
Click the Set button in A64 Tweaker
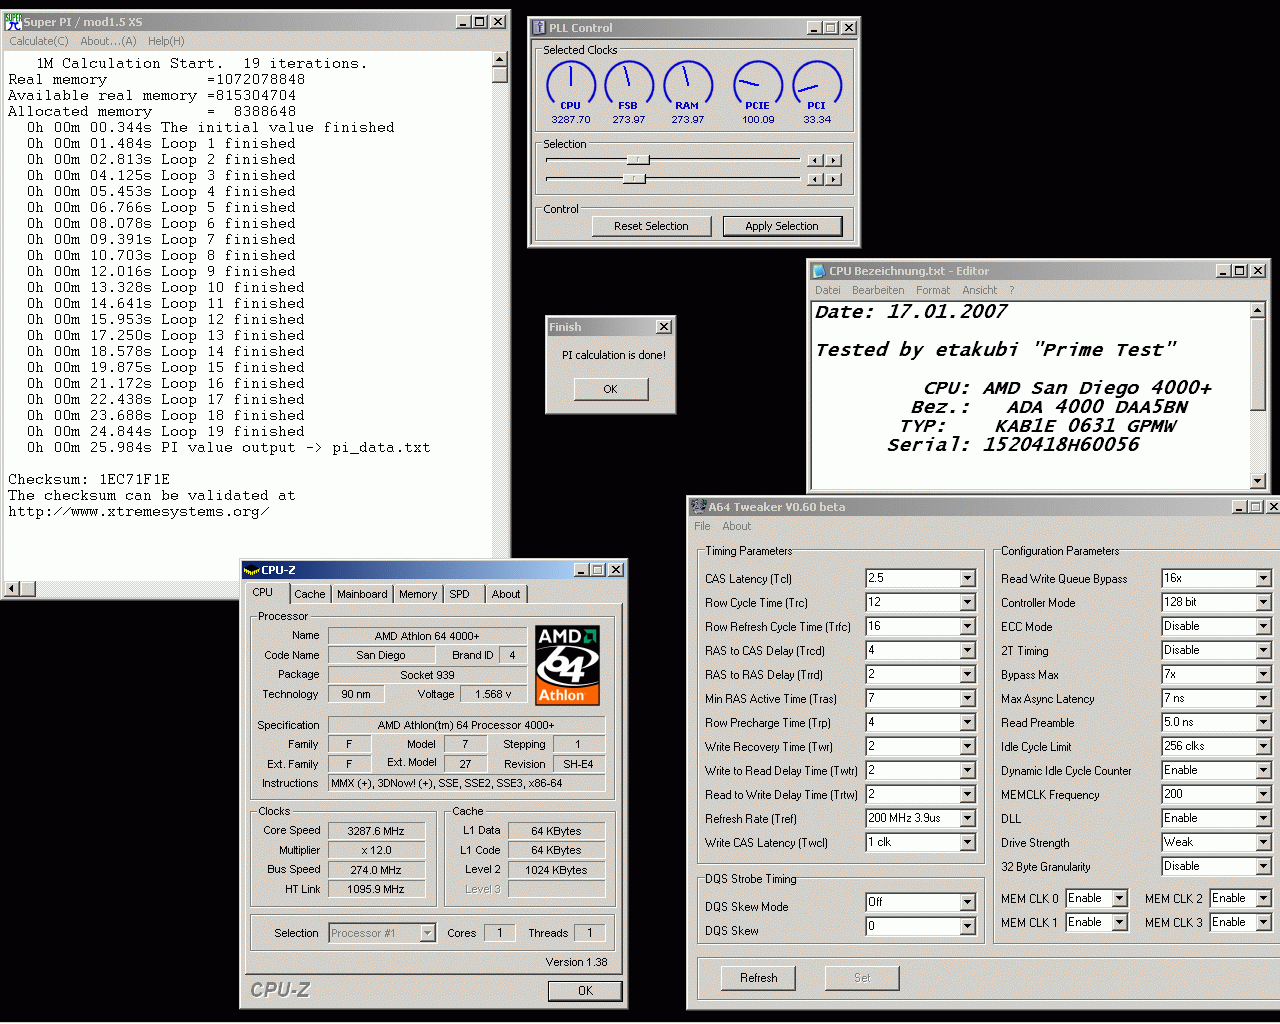[x=862, y=978]
